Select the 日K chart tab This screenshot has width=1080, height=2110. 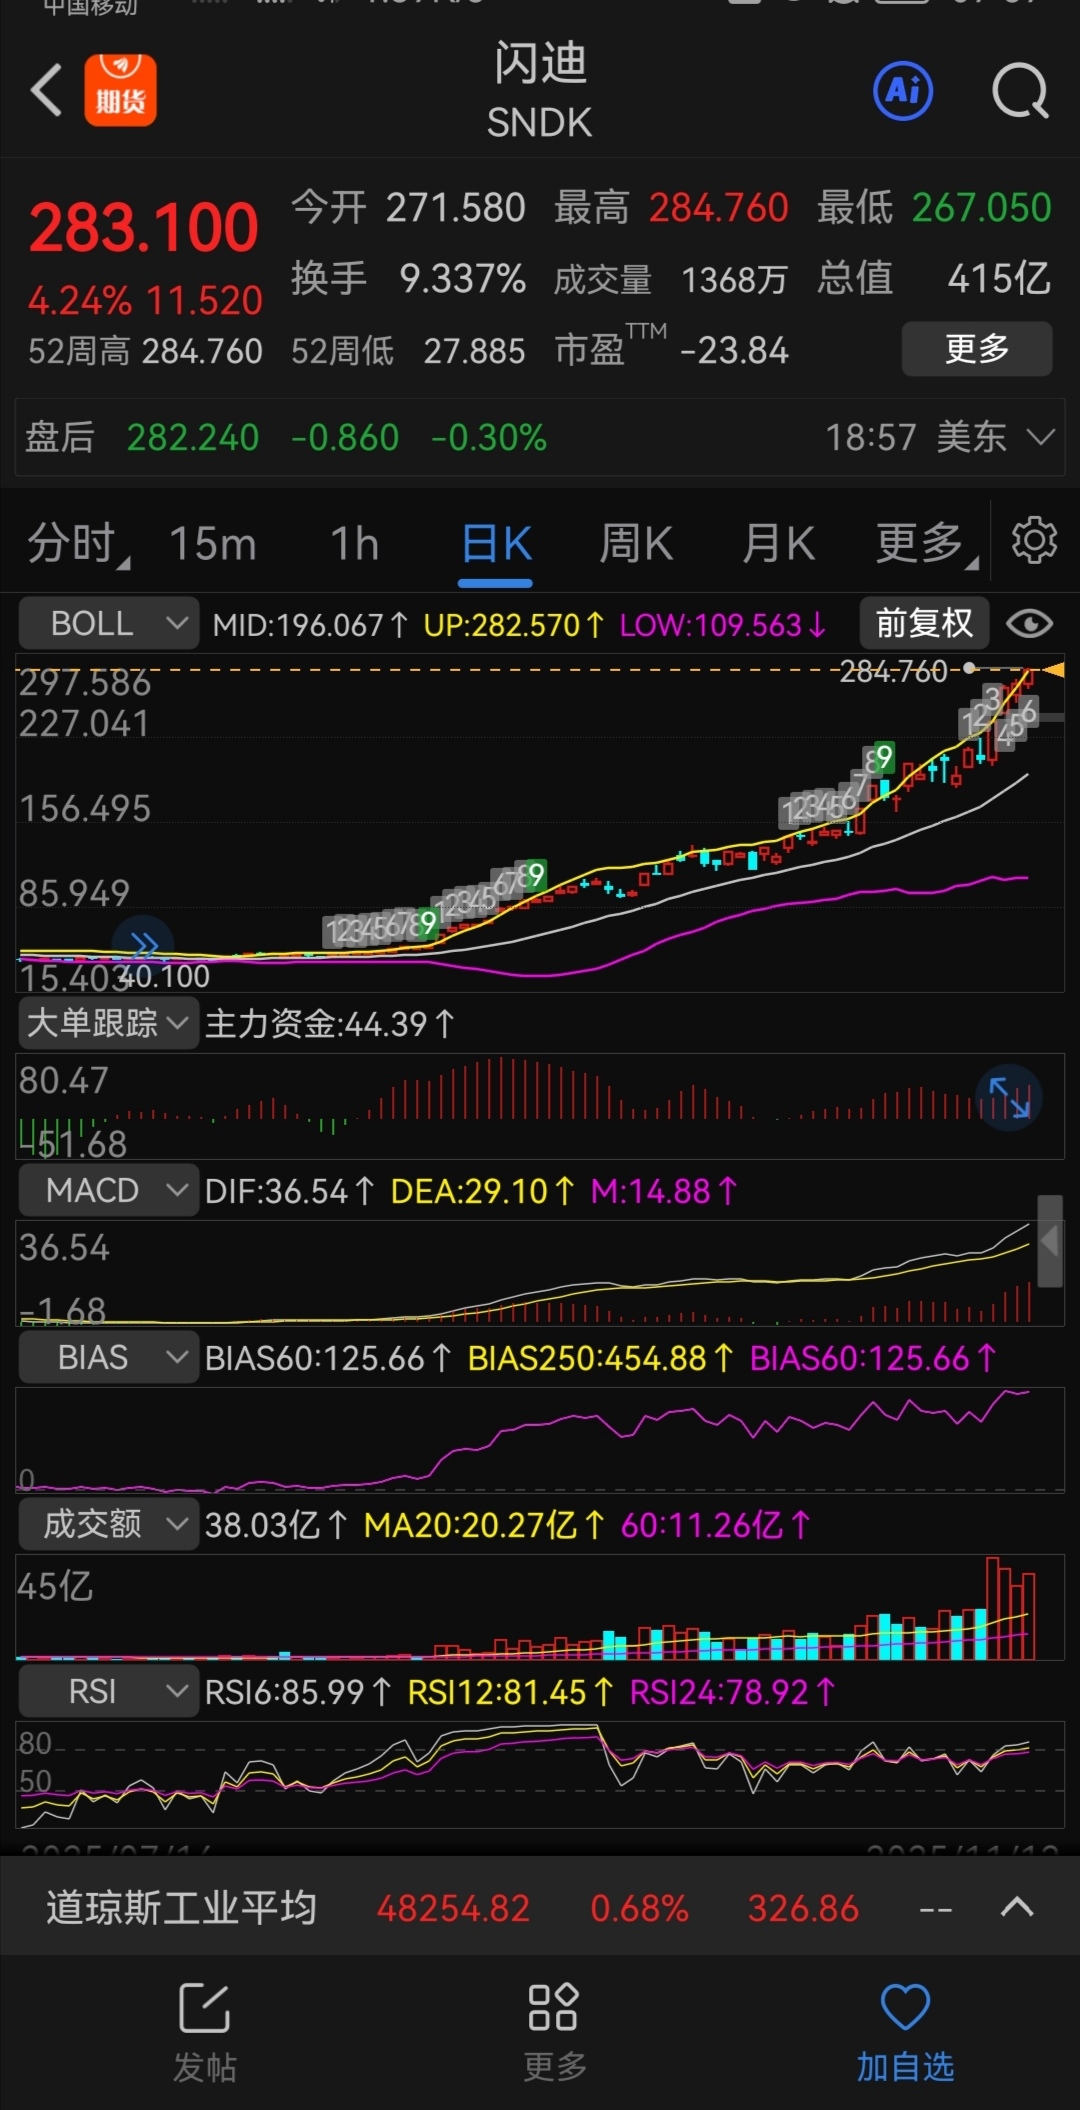click(496, 544)
